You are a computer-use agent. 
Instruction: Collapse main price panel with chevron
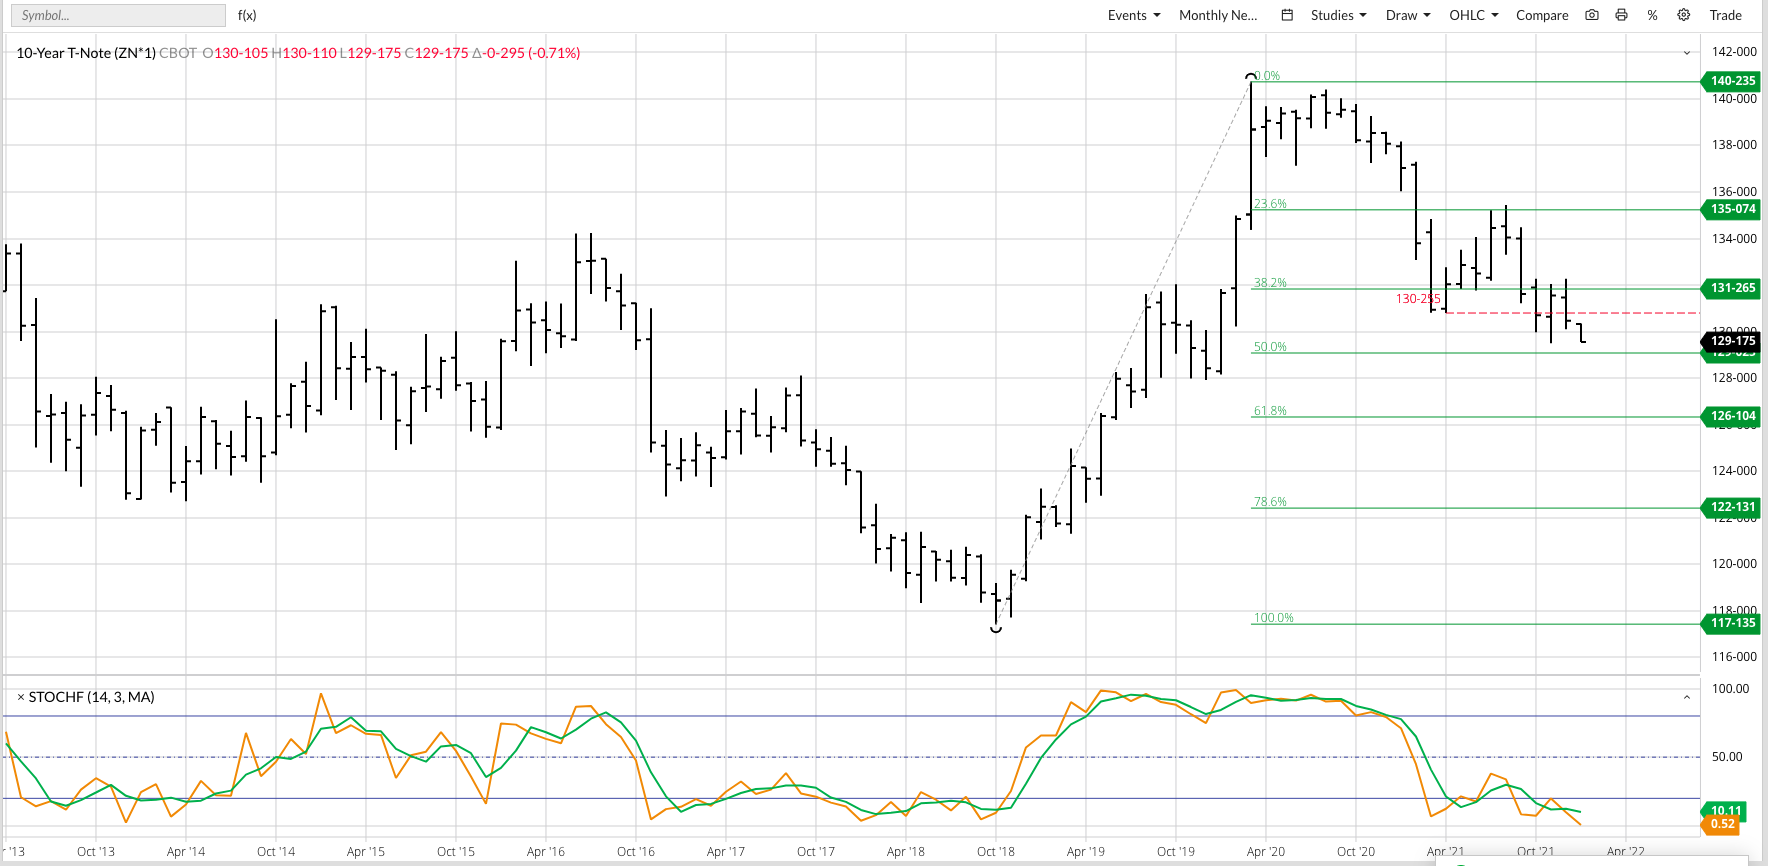click(1687, 53)
